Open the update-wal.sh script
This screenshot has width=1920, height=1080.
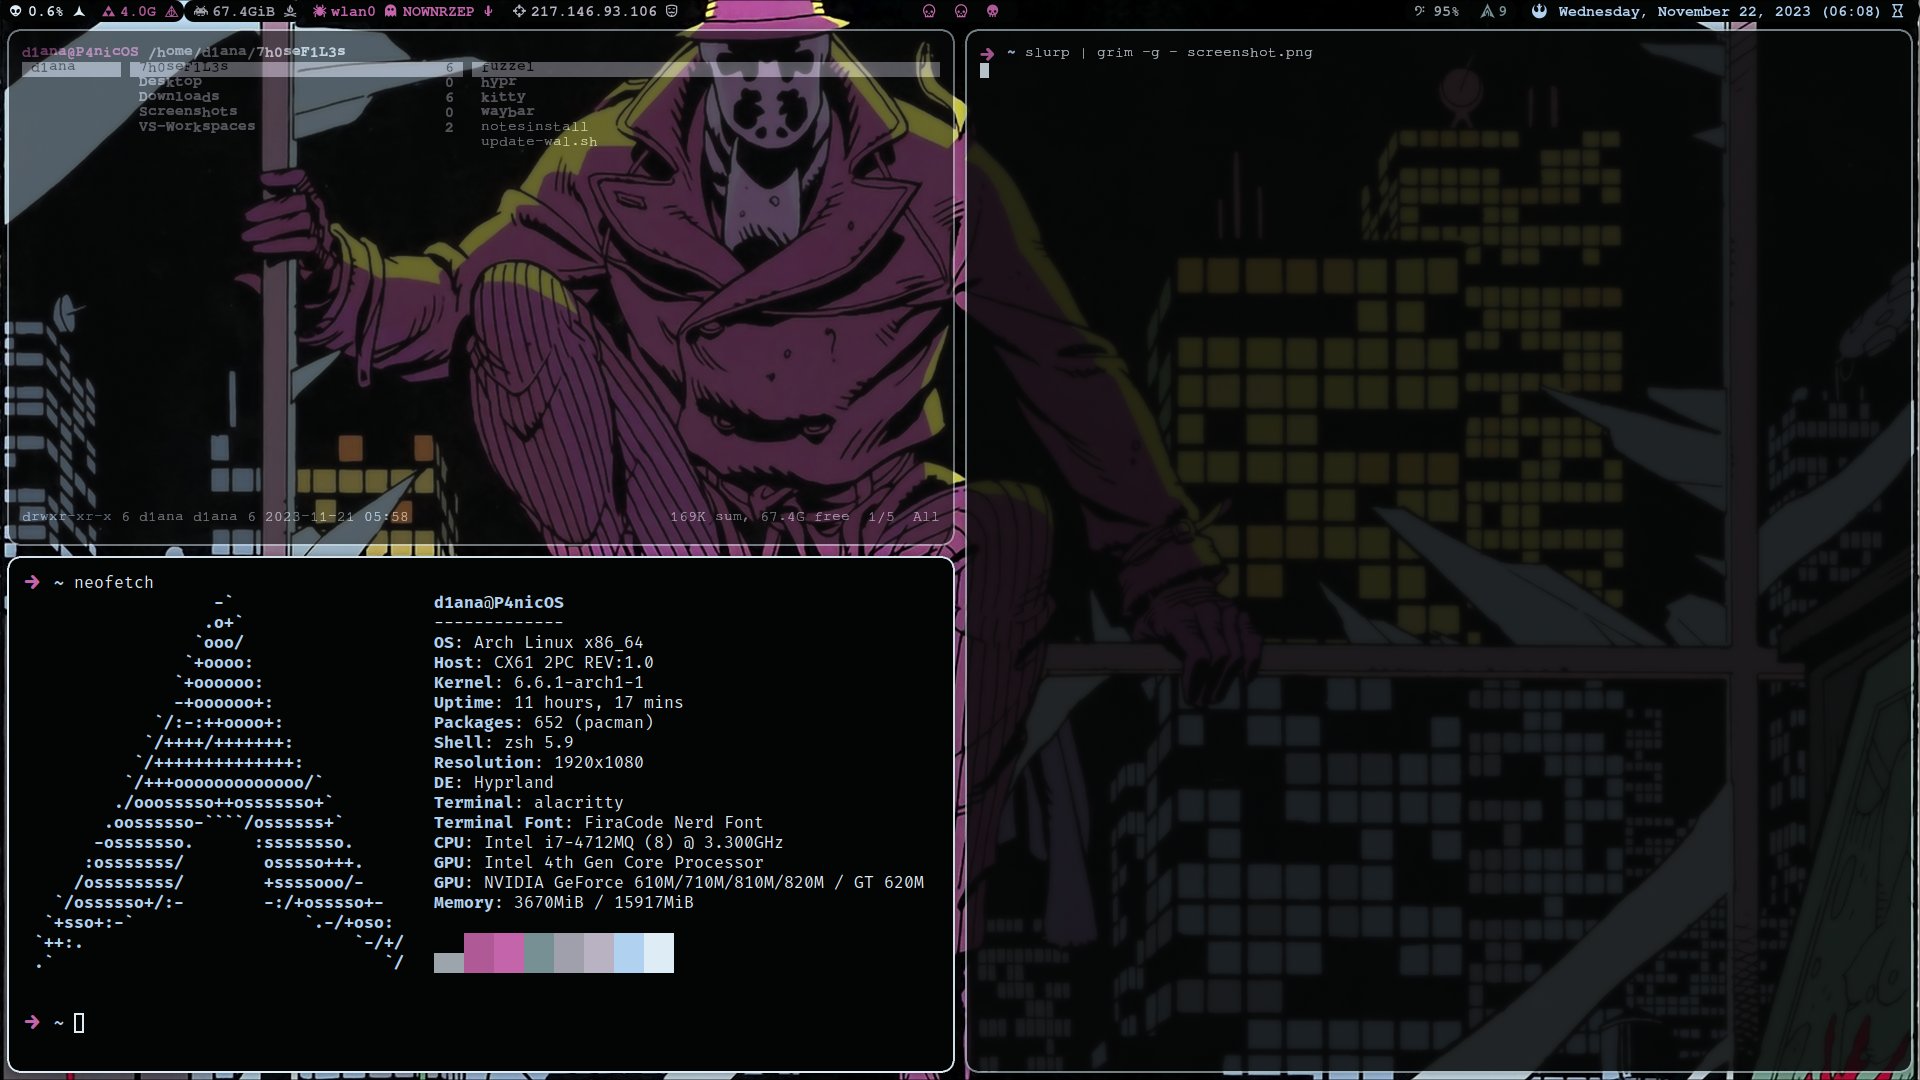538,141
